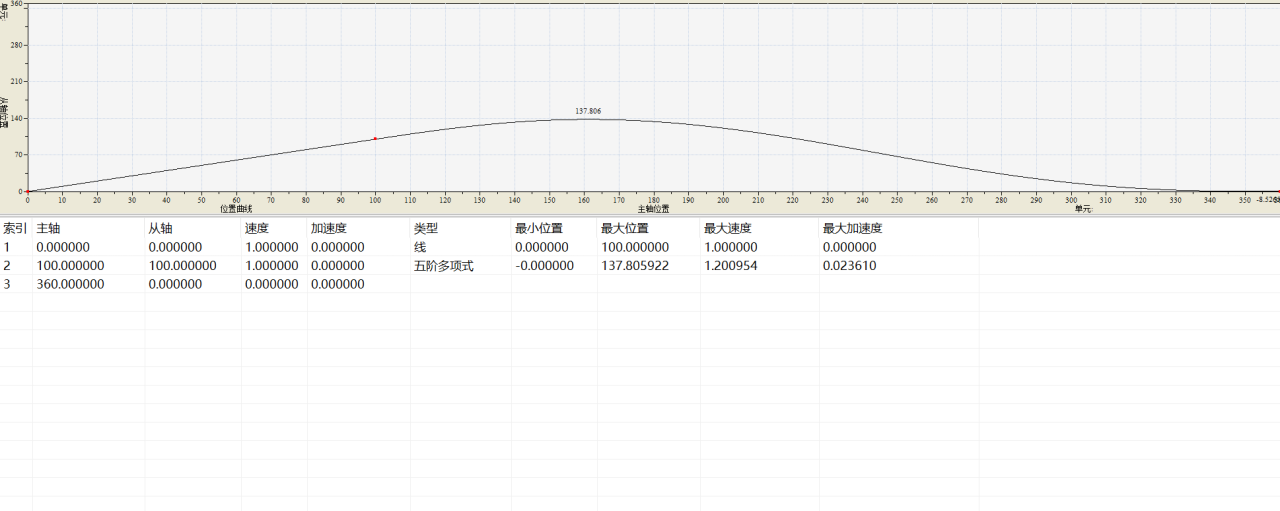The height and width of the screenshot is (511, 1280).
Task: Click the 最大速度 value 1.200954
Action: [x=730, y=266]
